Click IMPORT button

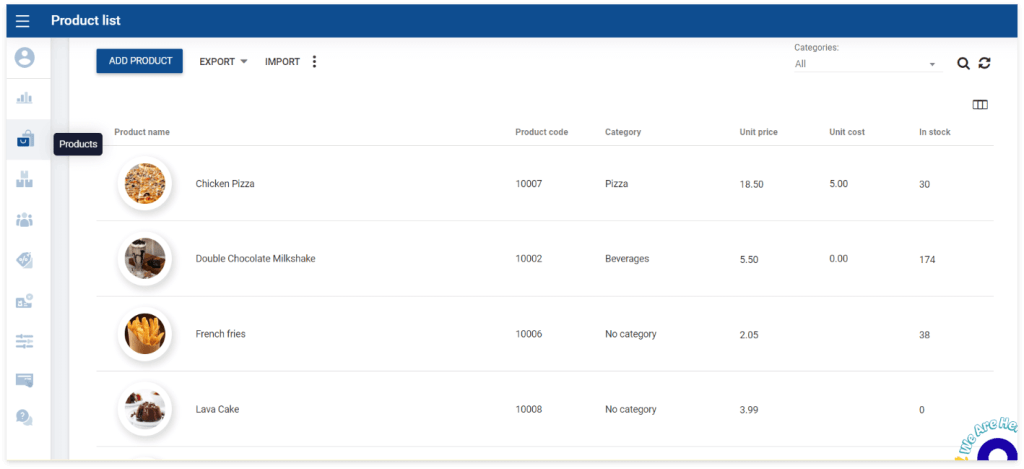282,61
